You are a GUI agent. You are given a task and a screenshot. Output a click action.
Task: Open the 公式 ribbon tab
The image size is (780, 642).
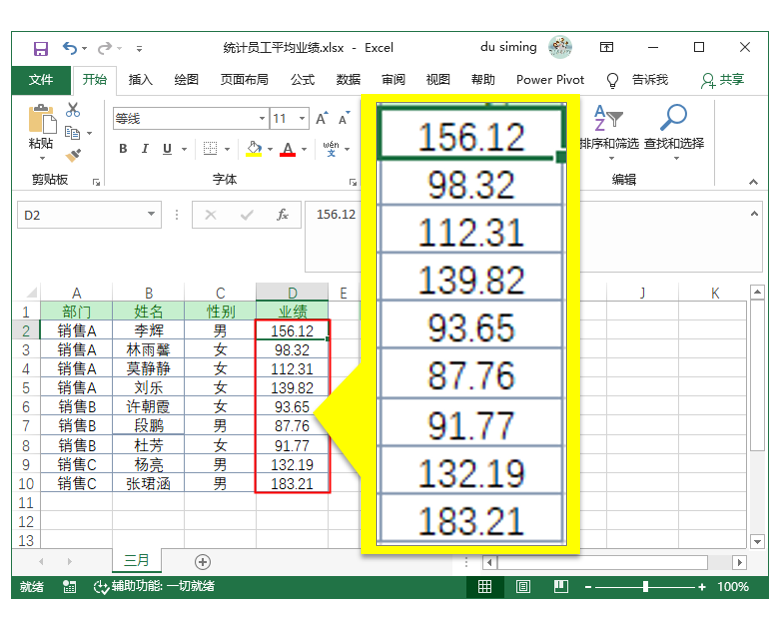[302, 80]
